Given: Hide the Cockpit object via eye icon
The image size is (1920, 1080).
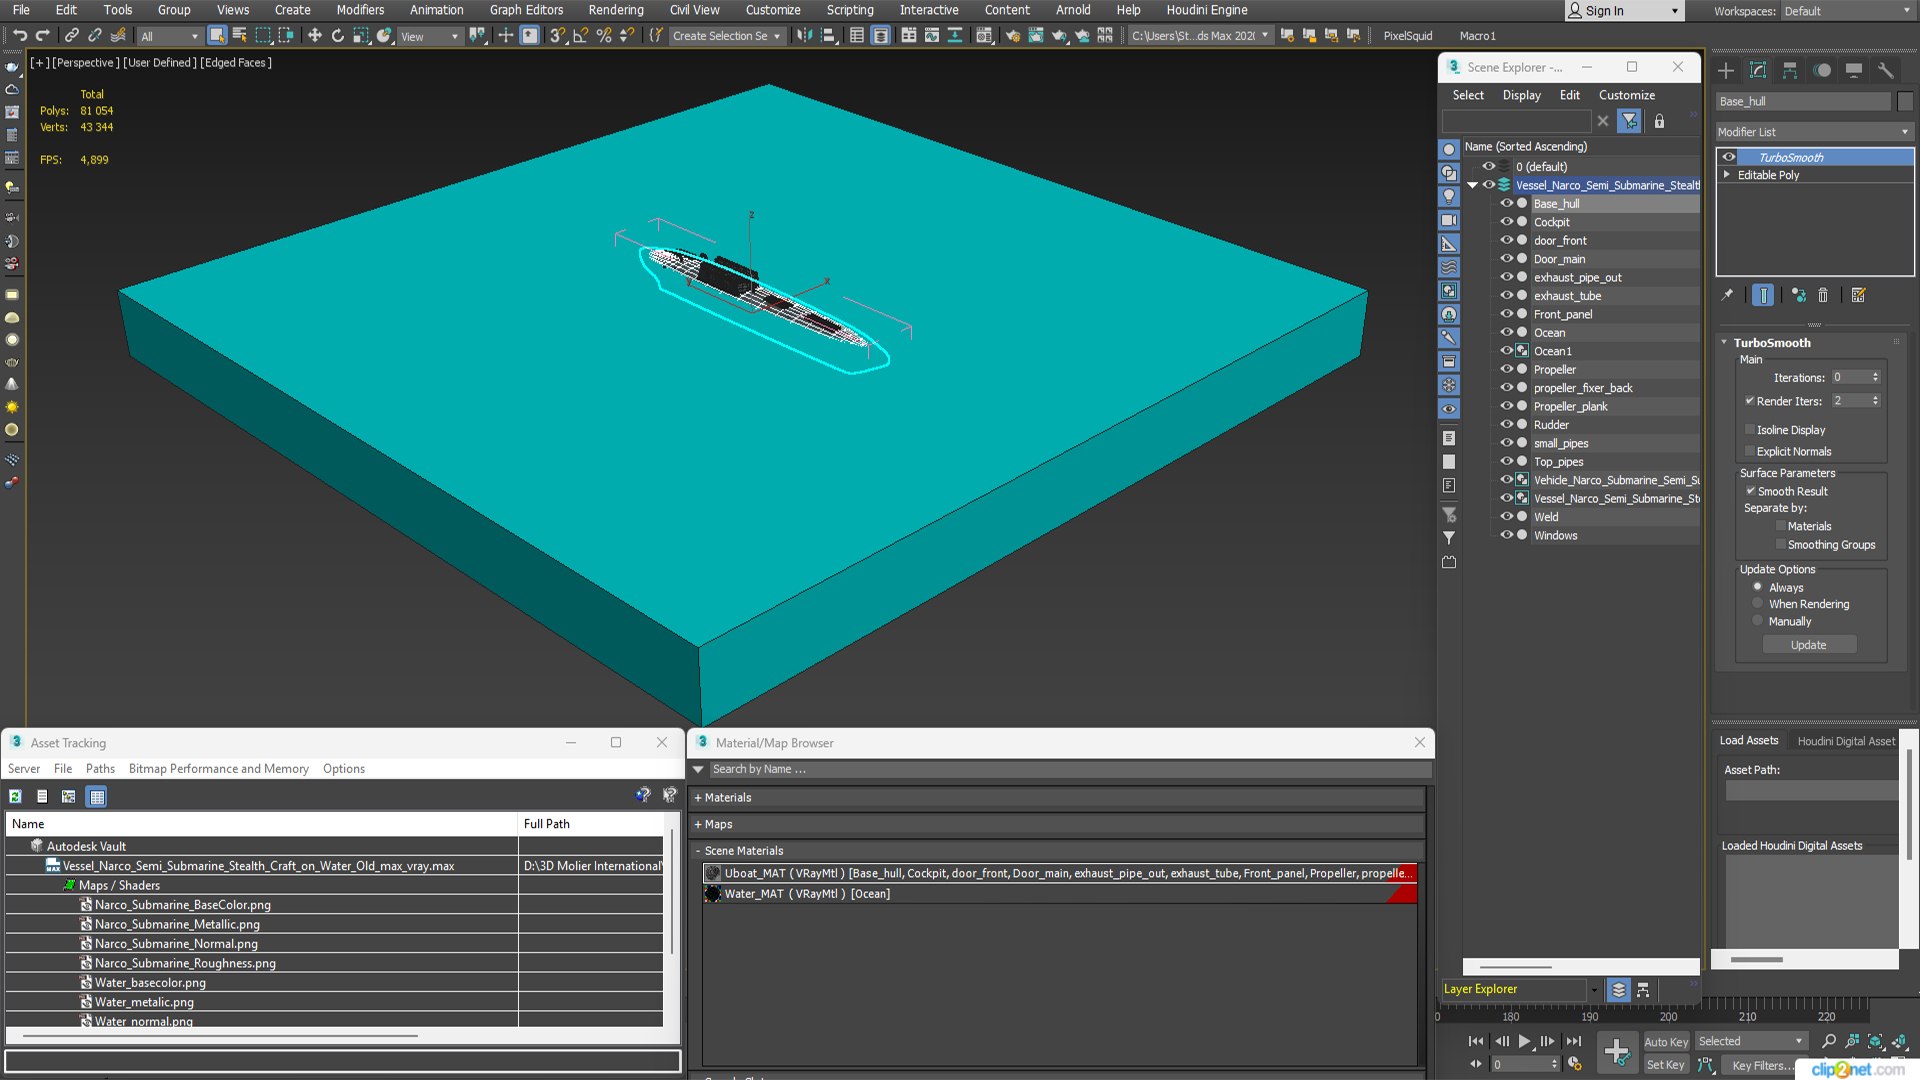Looking at the screenshot, I should 1506,222.
